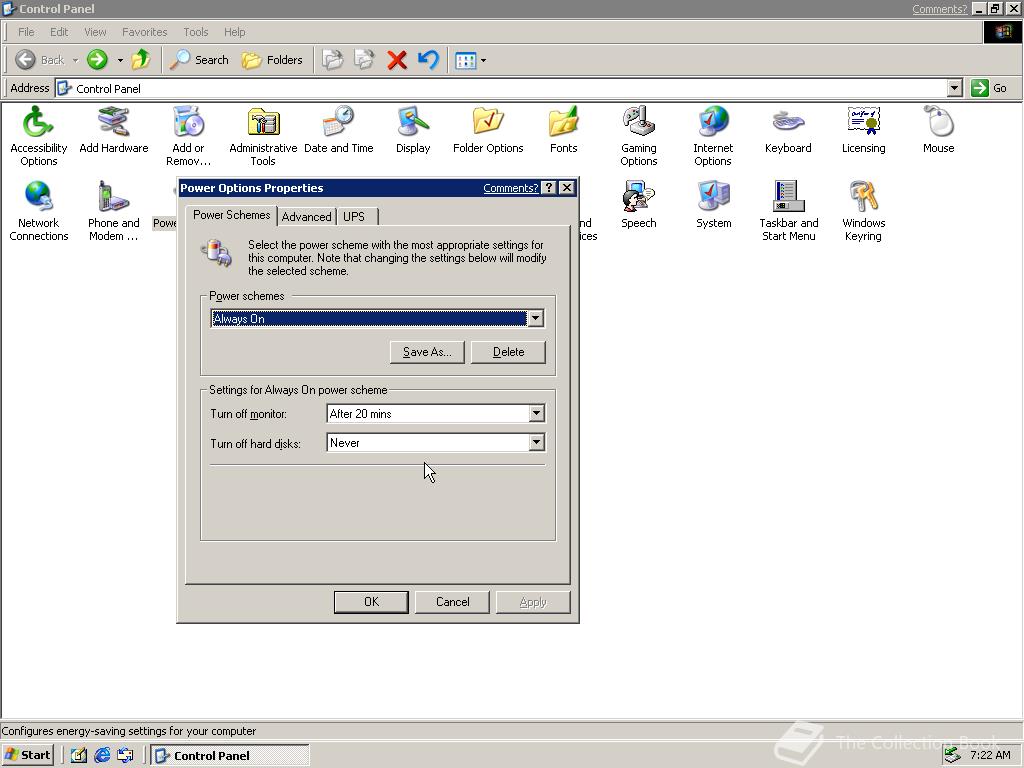Click the system tray network icon
Viewport: 1024px width, 768px height.
click(x=953, y=755)
